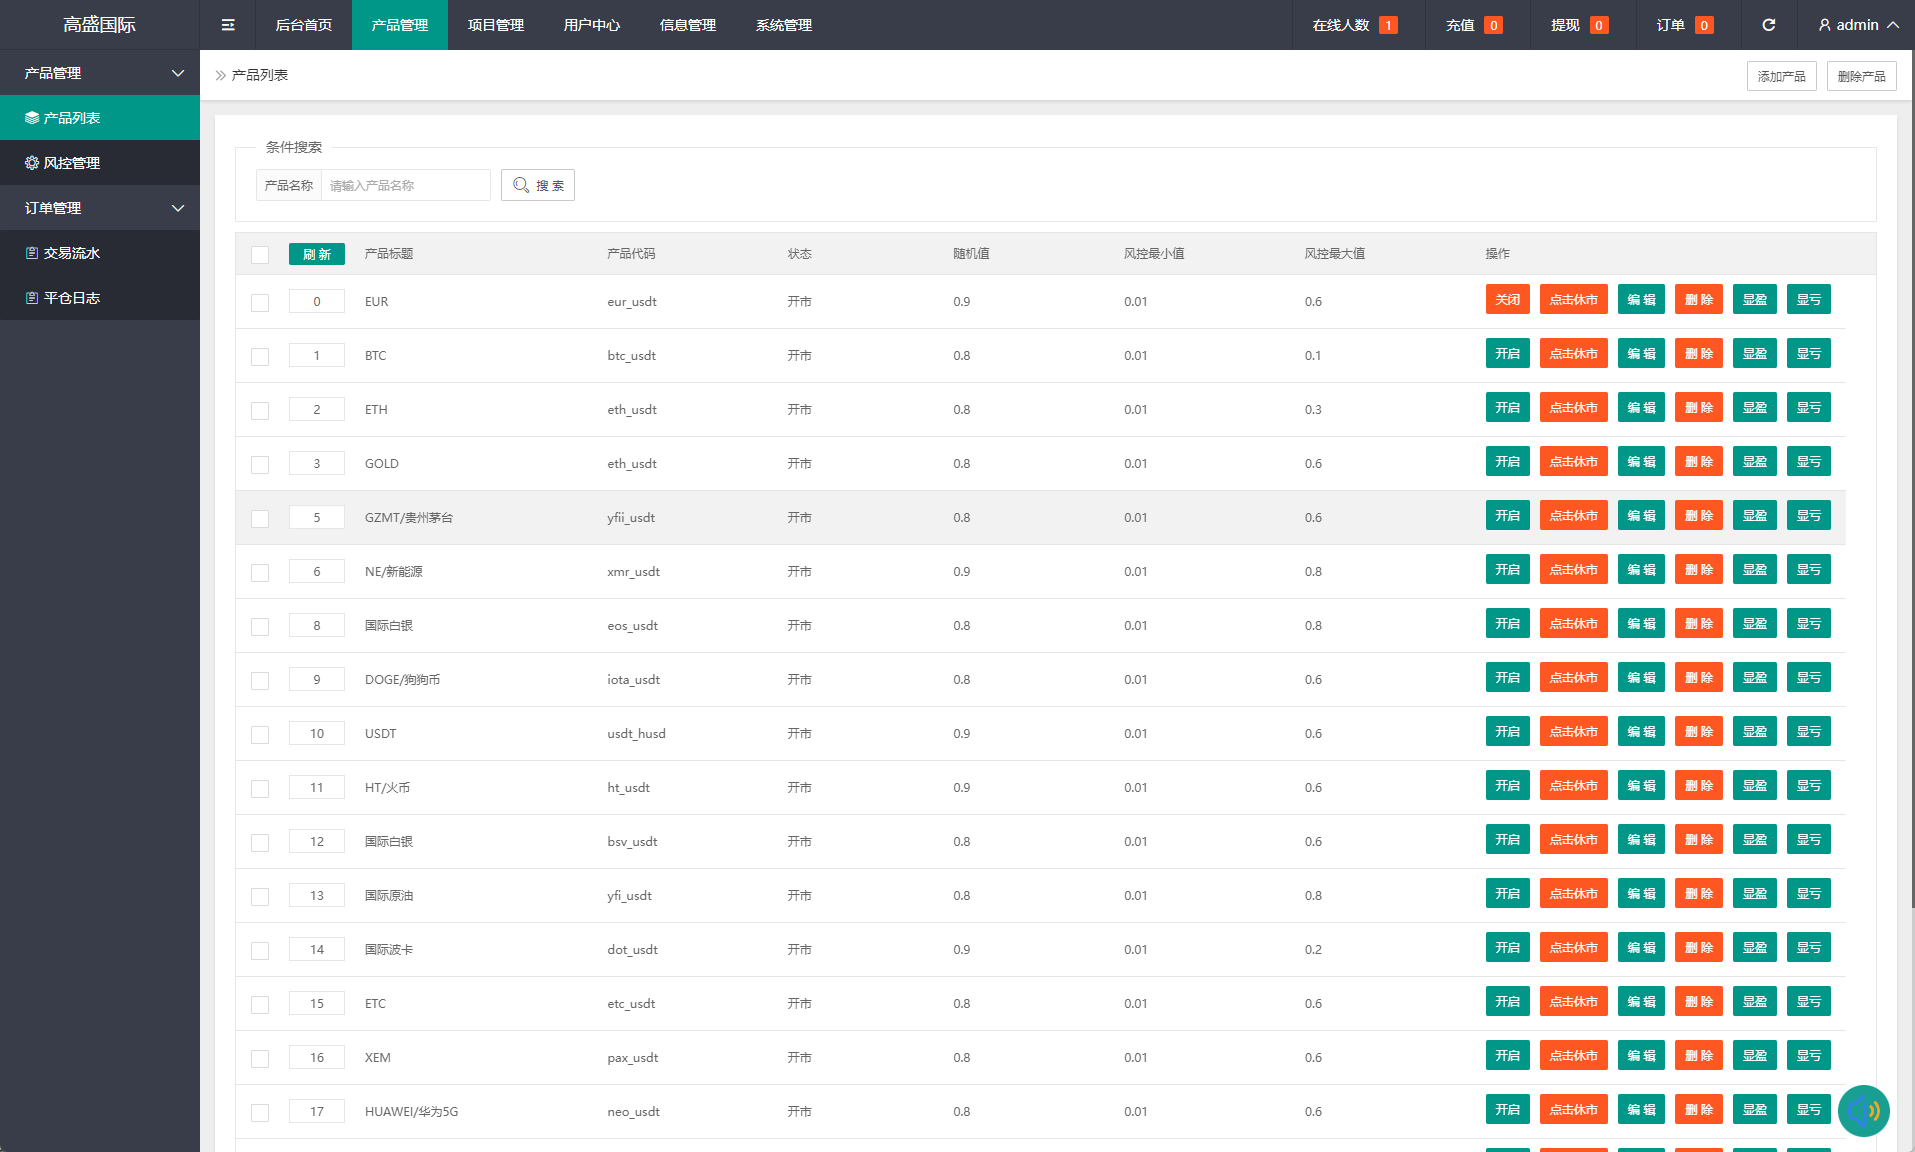Collapse the sidebar with the hamburger icon
The image size is (1915, 1152).
(x=228, y=25)
